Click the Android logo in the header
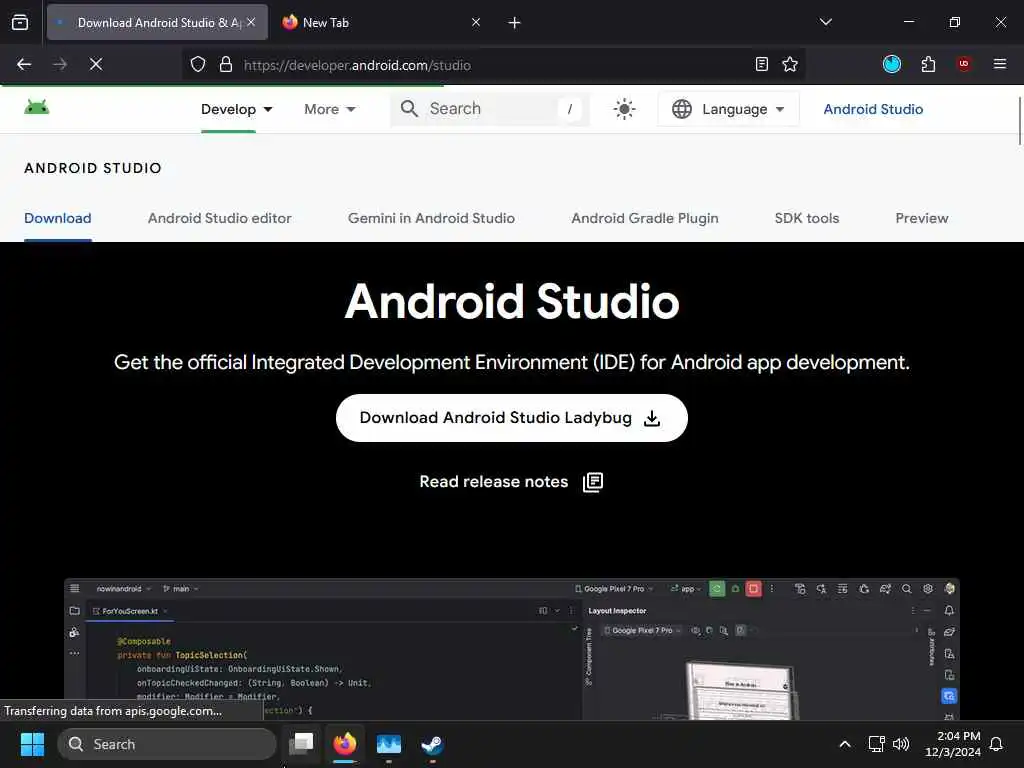The width and height of the screenshot is (1024, 768). (37, 106)
